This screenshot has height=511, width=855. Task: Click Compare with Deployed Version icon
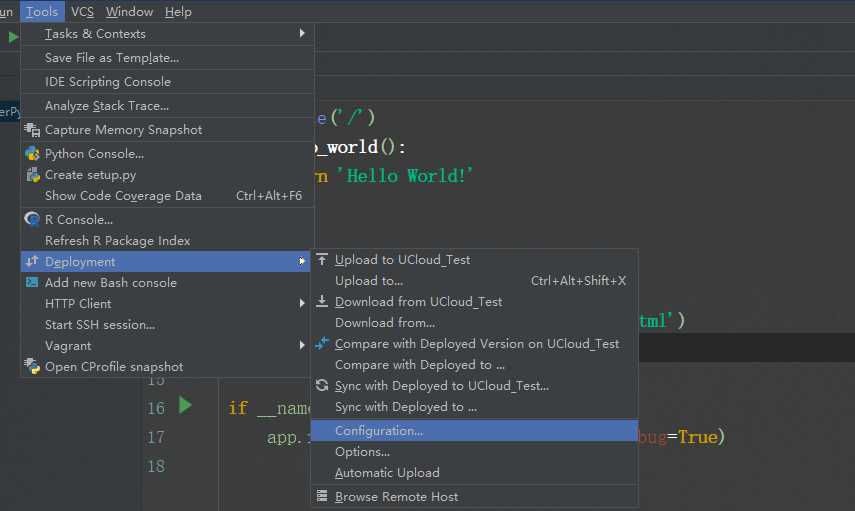322,344
